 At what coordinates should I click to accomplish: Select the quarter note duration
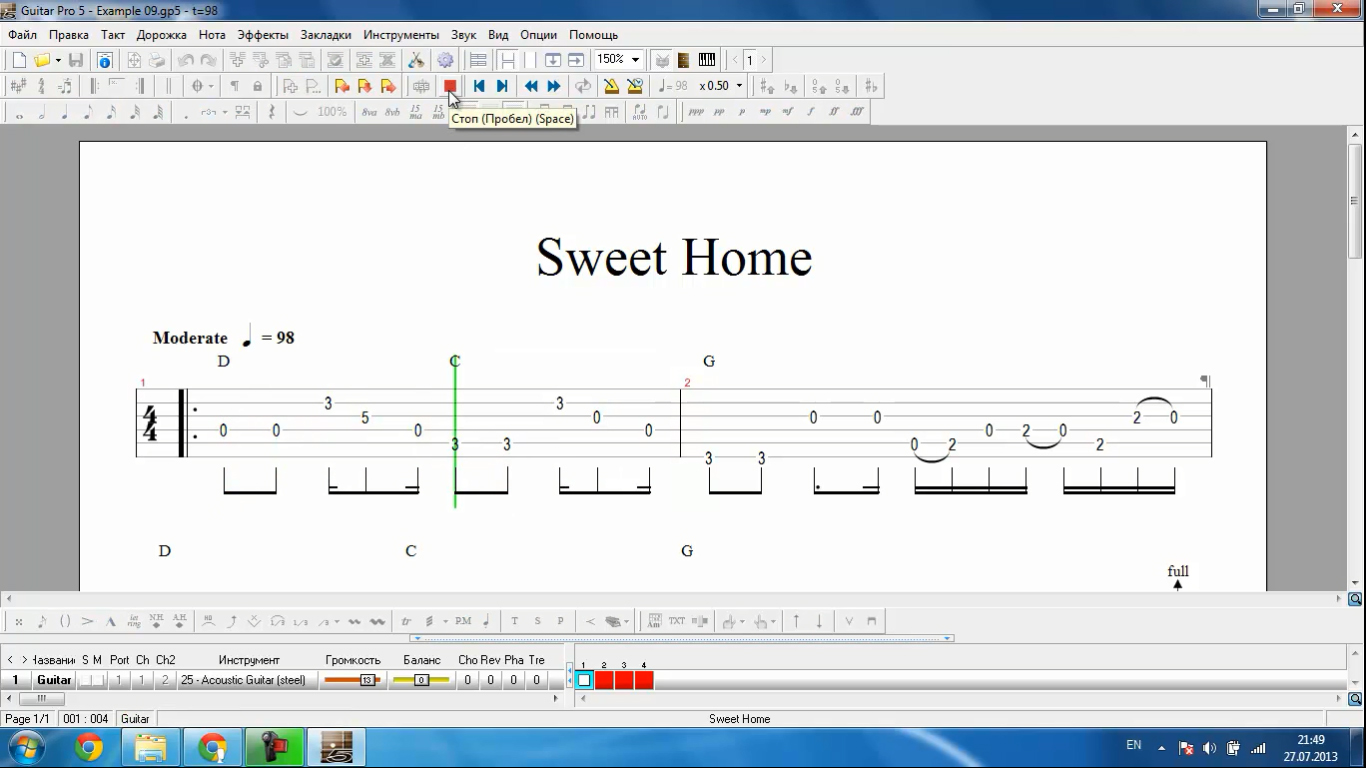coord(65,112)
